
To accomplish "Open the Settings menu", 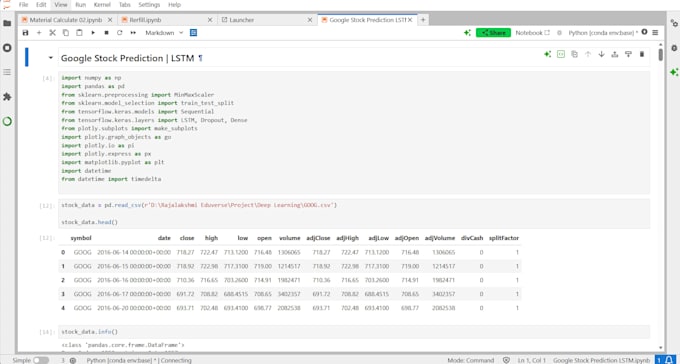I will pos(149,5).
